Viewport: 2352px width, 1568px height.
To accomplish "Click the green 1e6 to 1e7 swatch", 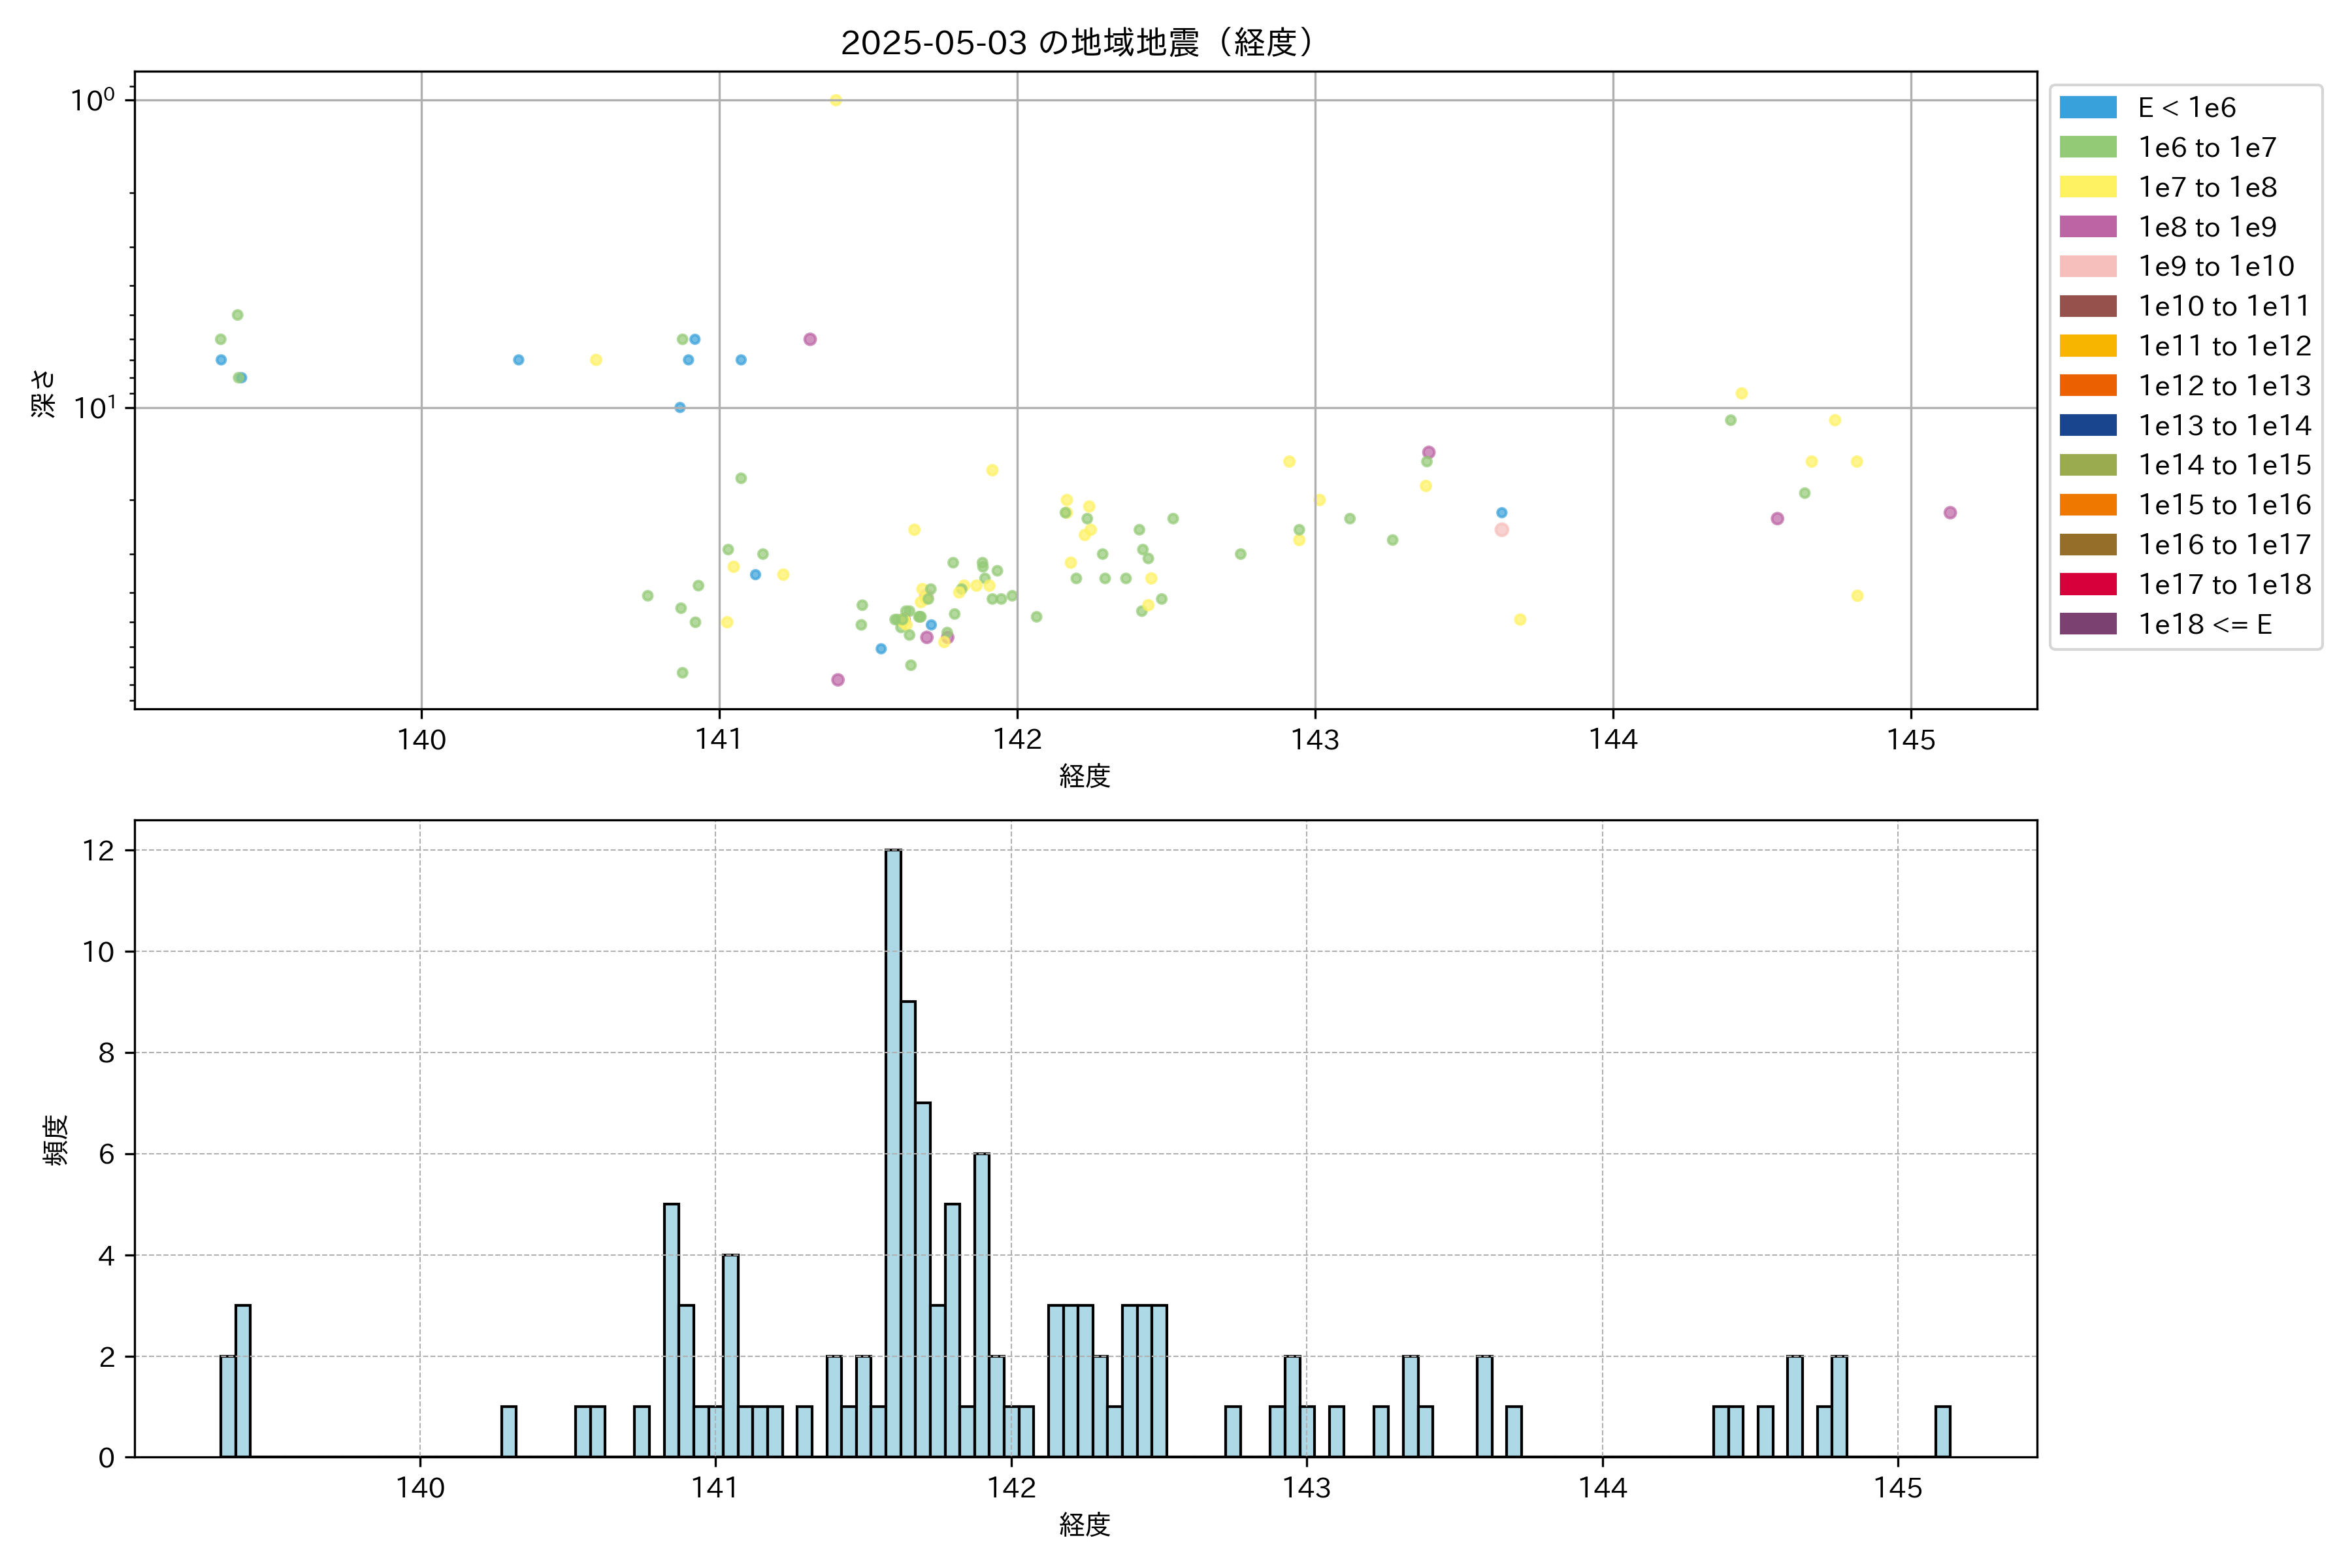I will point(2087,147).
